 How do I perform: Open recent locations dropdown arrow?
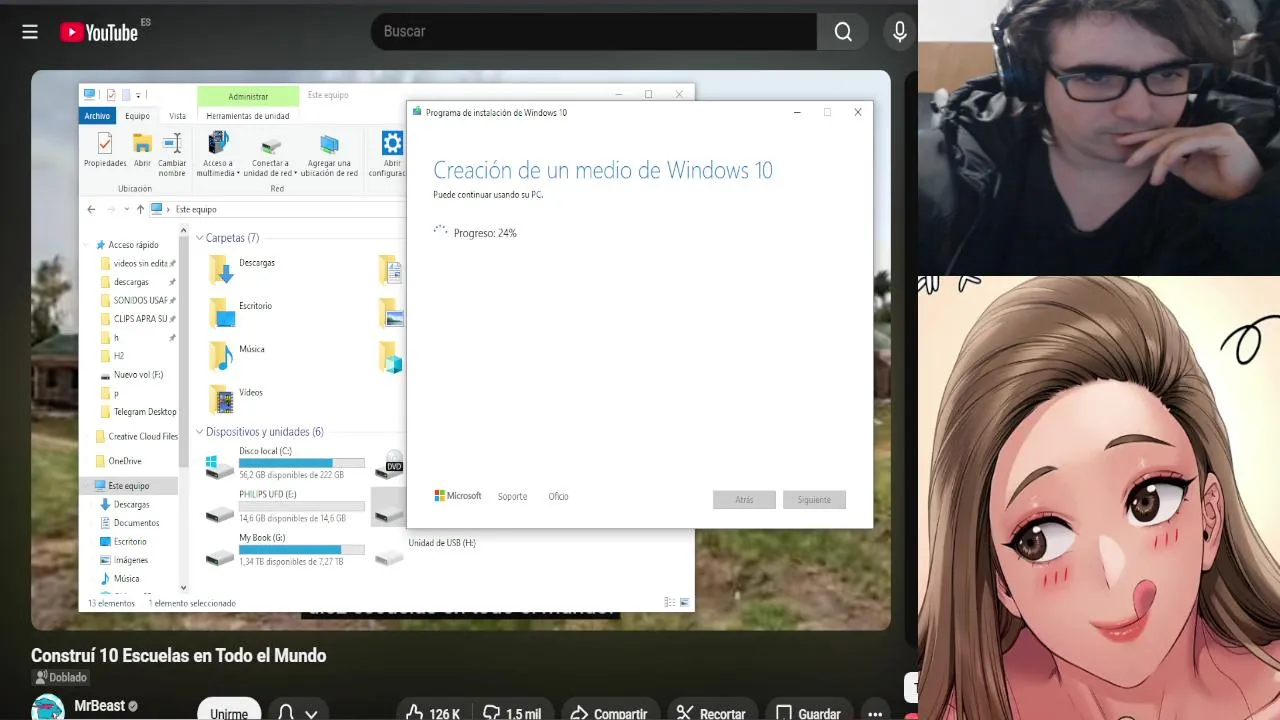[126, 209]
